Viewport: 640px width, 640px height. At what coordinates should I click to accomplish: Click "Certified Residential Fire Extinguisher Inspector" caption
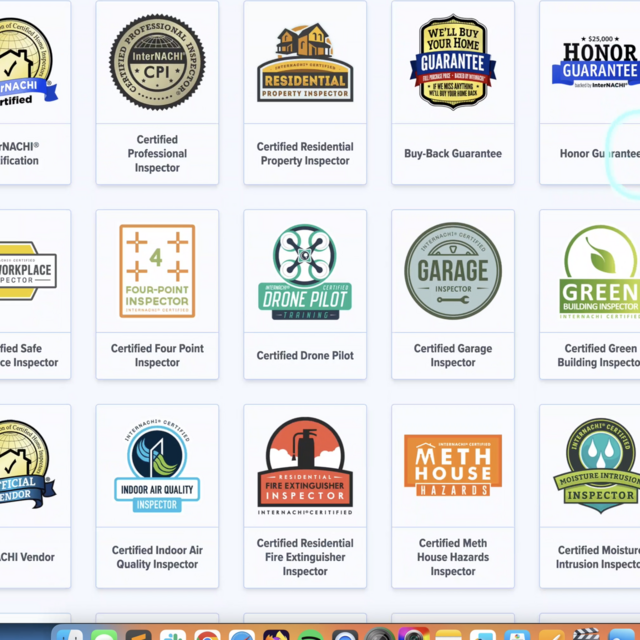coord(305,557)
